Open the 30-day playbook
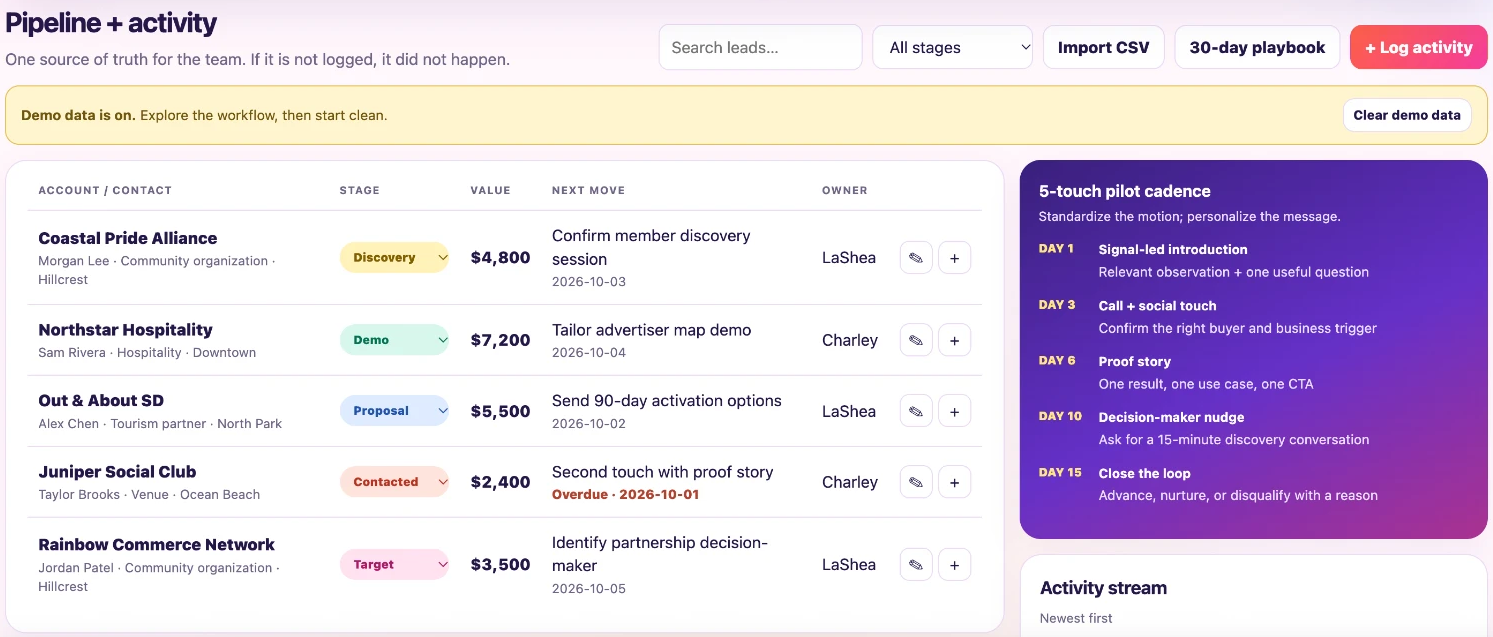 tap(1257, 47)
